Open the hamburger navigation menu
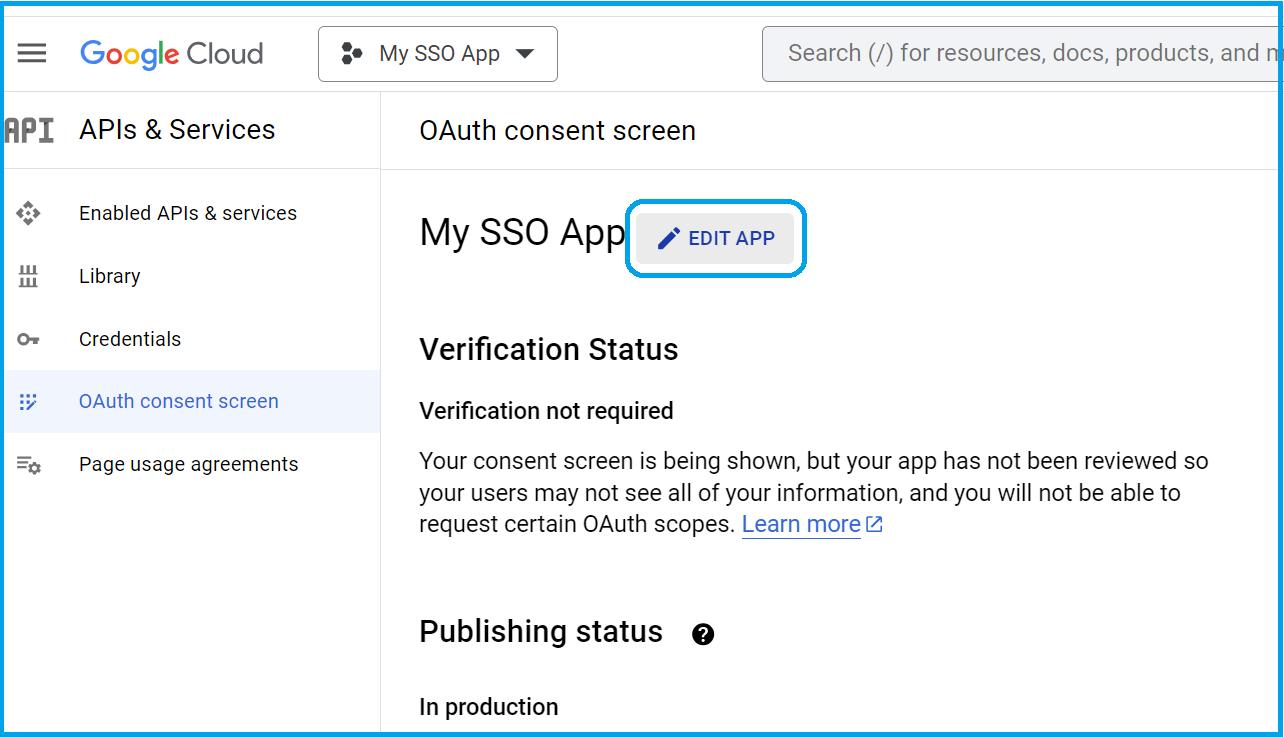Screen dimensions: 1284x737 point(32,53)
